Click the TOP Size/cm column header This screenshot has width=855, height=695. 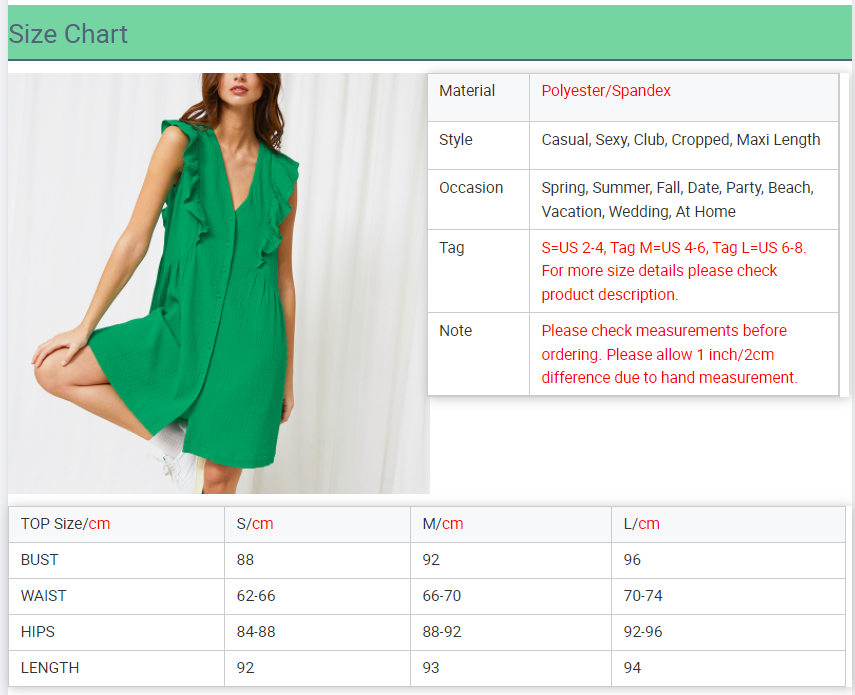66,524
